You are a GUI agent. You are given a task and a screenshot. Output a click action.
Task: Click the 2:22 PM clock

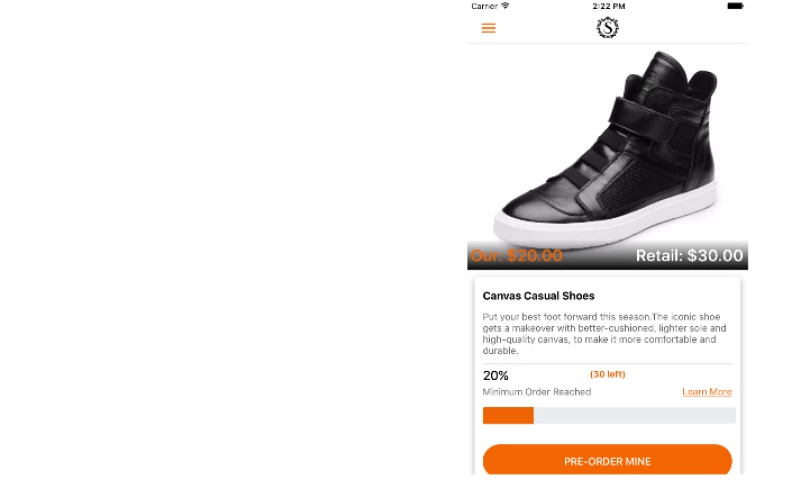(x=608, y=6)
